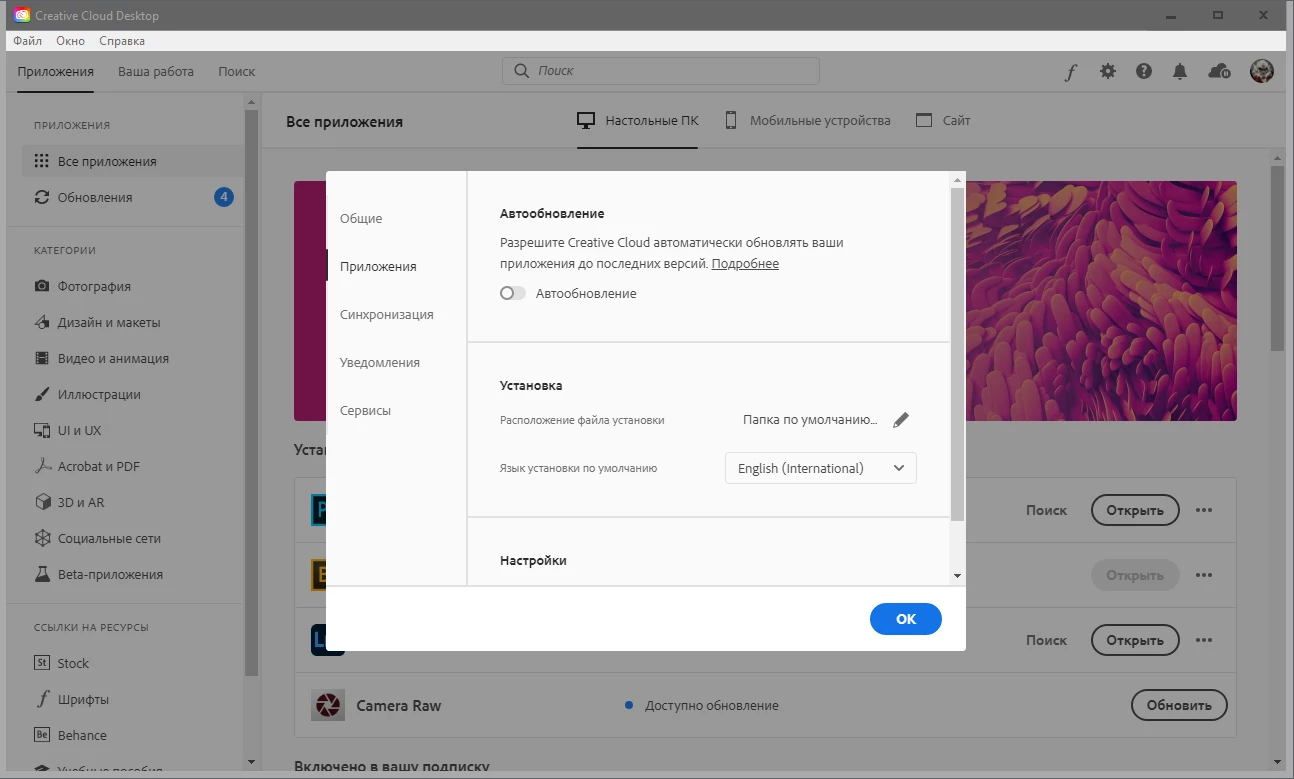Click Открыть for the first installed app
Image resolution: width=1294 pixels, height=779 pixels.
[1135, 510]
